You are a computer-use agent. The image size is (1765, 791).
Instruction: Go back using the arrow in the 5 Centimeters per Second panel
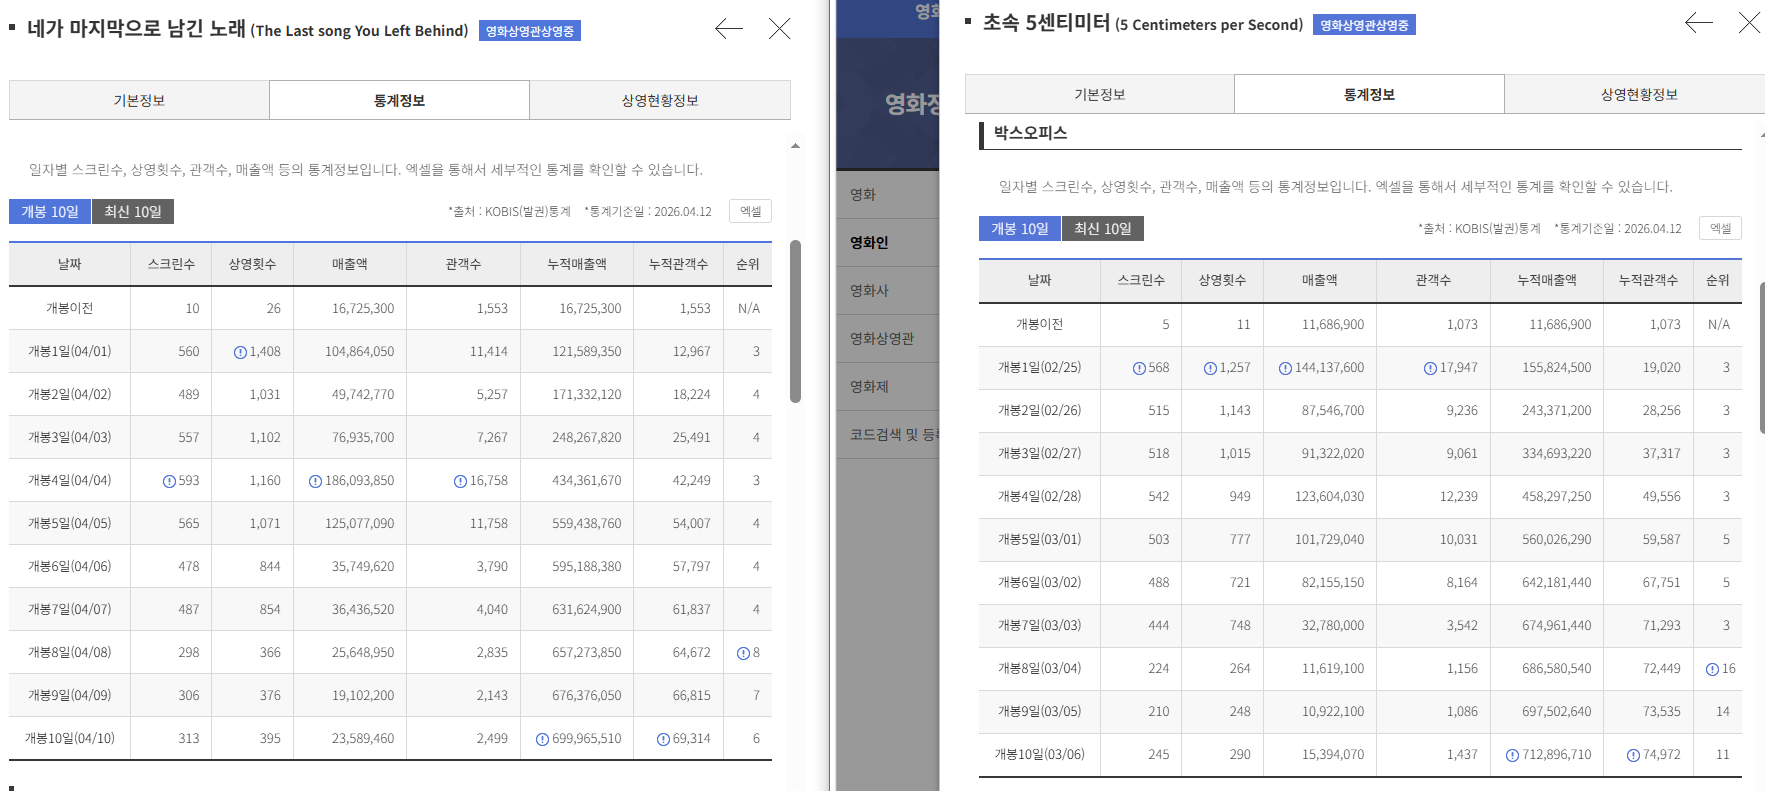pyautogui.click(x=1699, y=23)
